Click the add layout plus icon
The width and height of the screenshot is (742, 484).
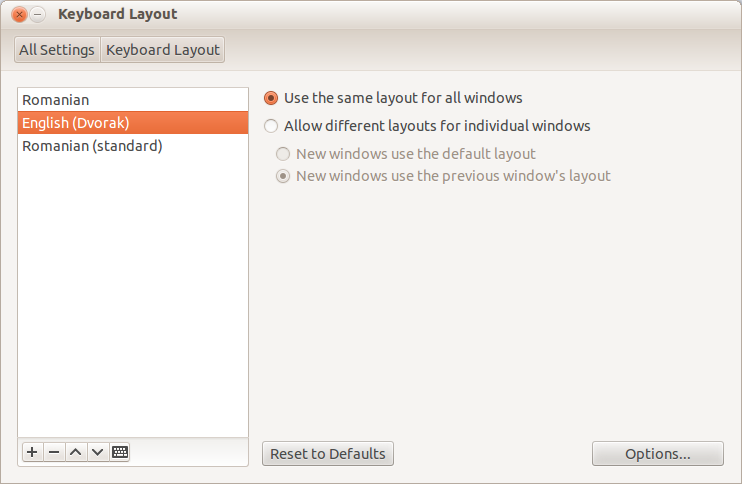[x=32, y=452]
